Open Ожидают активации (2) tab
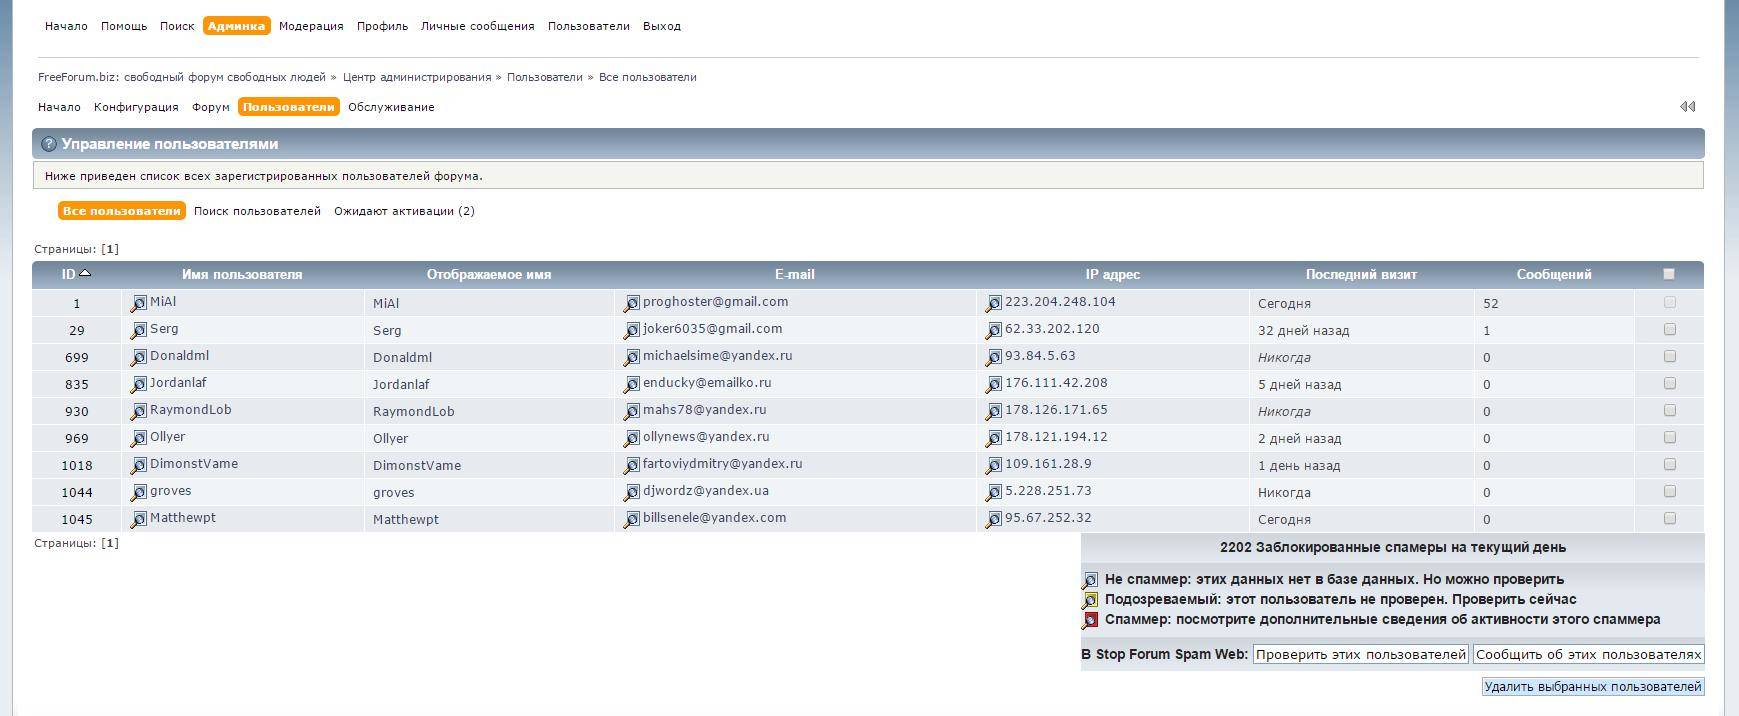The height and width of the screenshot is (716, 1739). coord(404,211)
